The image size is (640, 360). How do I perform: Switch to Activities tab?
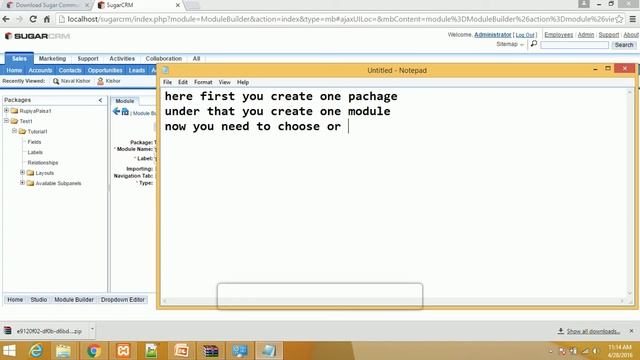tap(122, 59)
